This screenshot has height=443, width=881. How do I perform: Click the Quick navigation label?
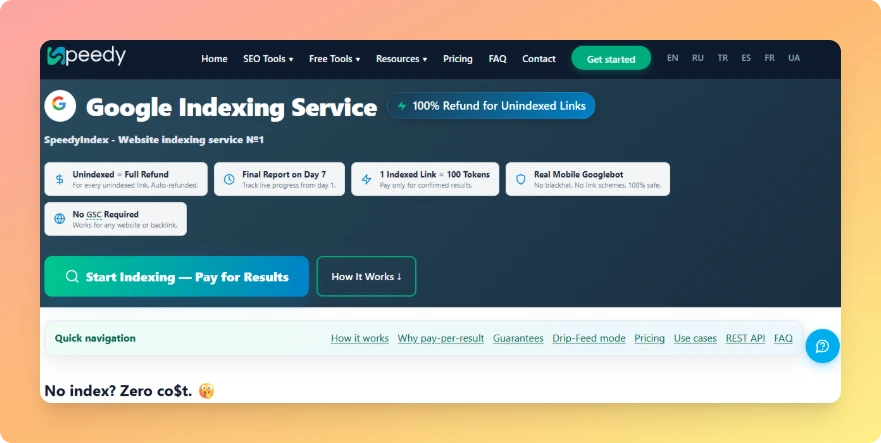point(95,338)
